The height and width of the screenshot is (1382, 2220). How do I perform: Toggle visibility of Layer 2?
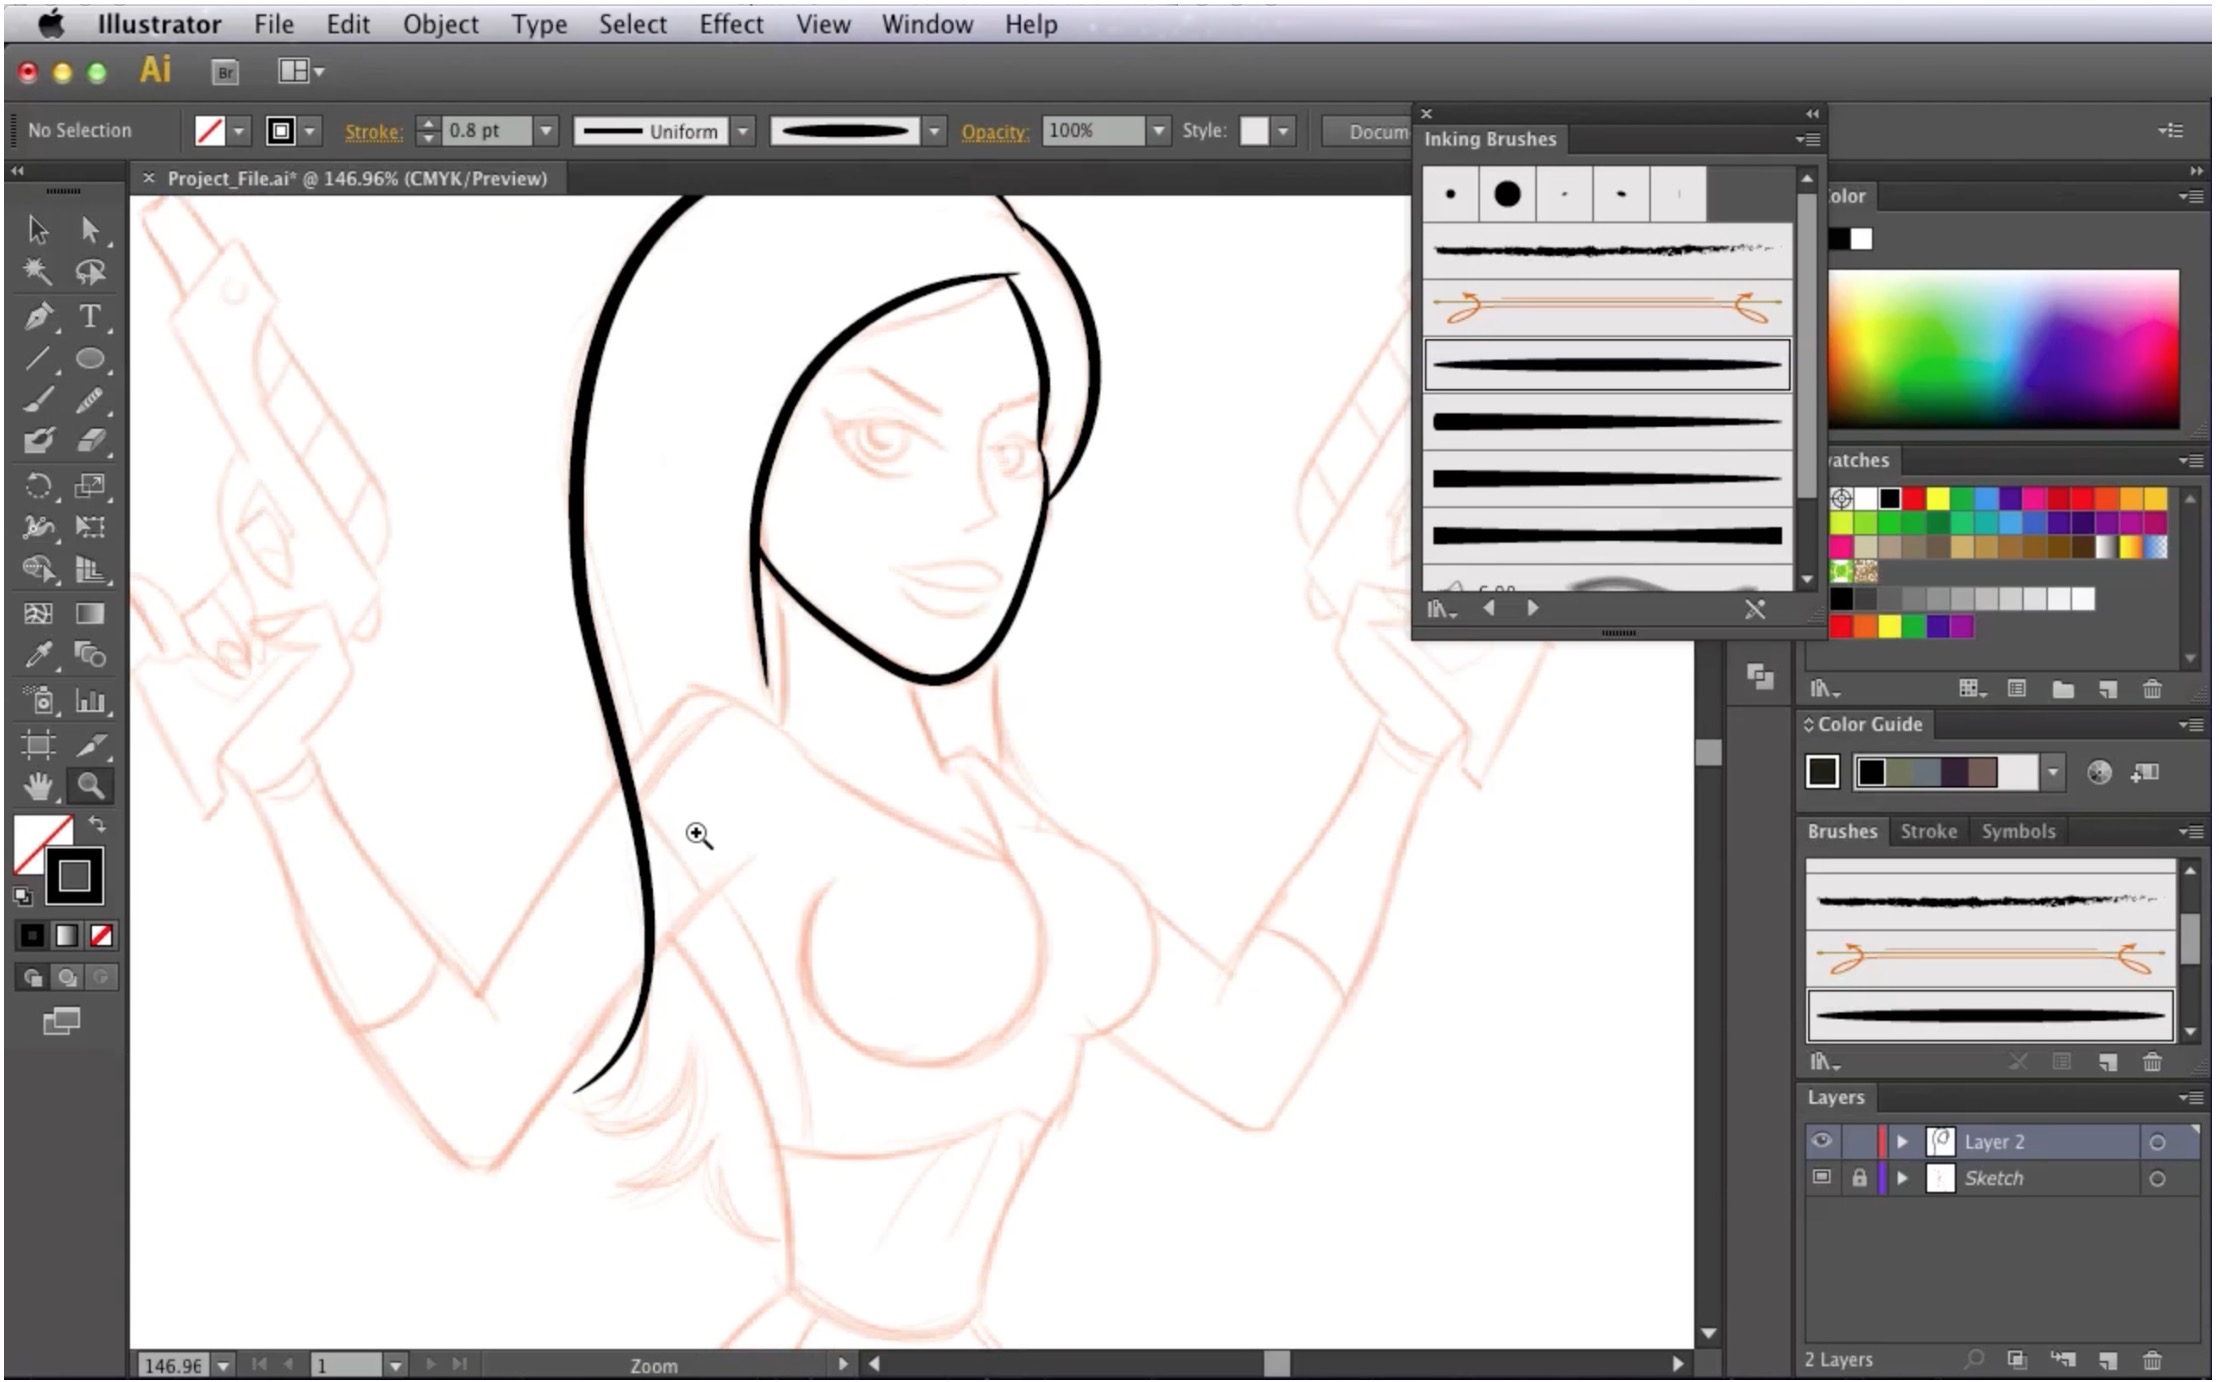1819,1142
